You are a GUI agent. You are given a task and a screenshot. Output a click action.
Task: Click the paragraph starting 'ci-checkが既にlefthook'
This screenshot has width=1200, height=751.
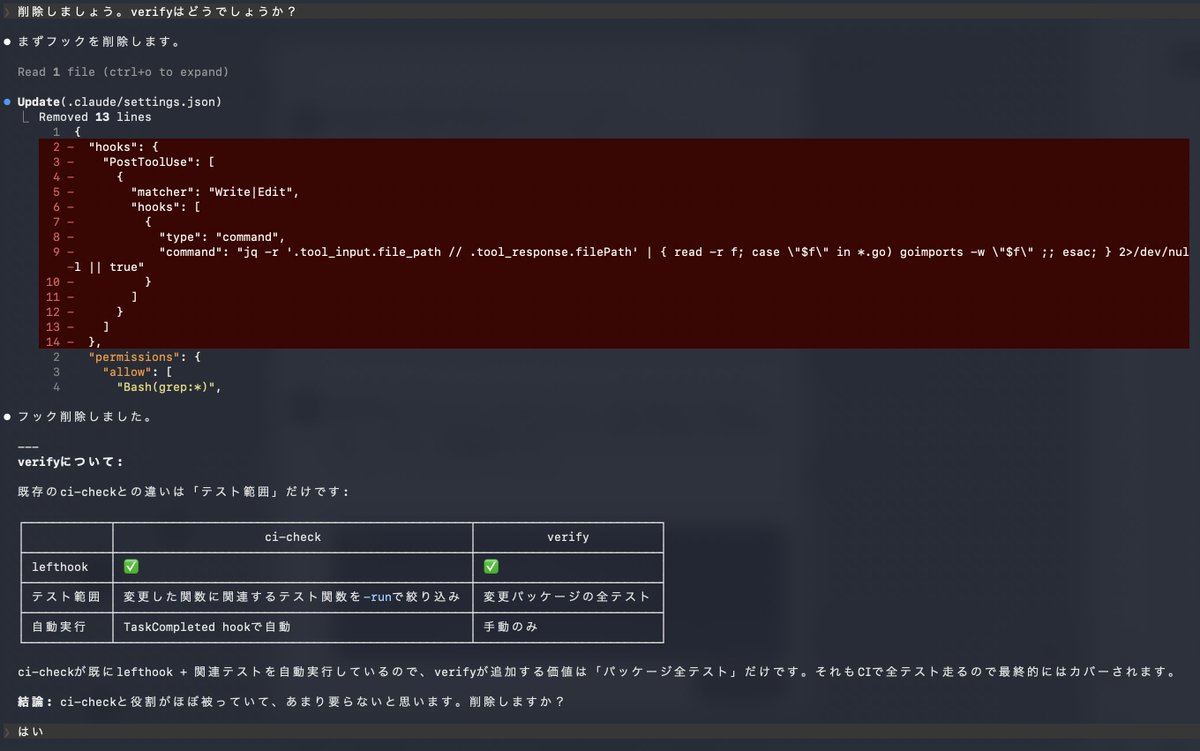tap(596, 672)
